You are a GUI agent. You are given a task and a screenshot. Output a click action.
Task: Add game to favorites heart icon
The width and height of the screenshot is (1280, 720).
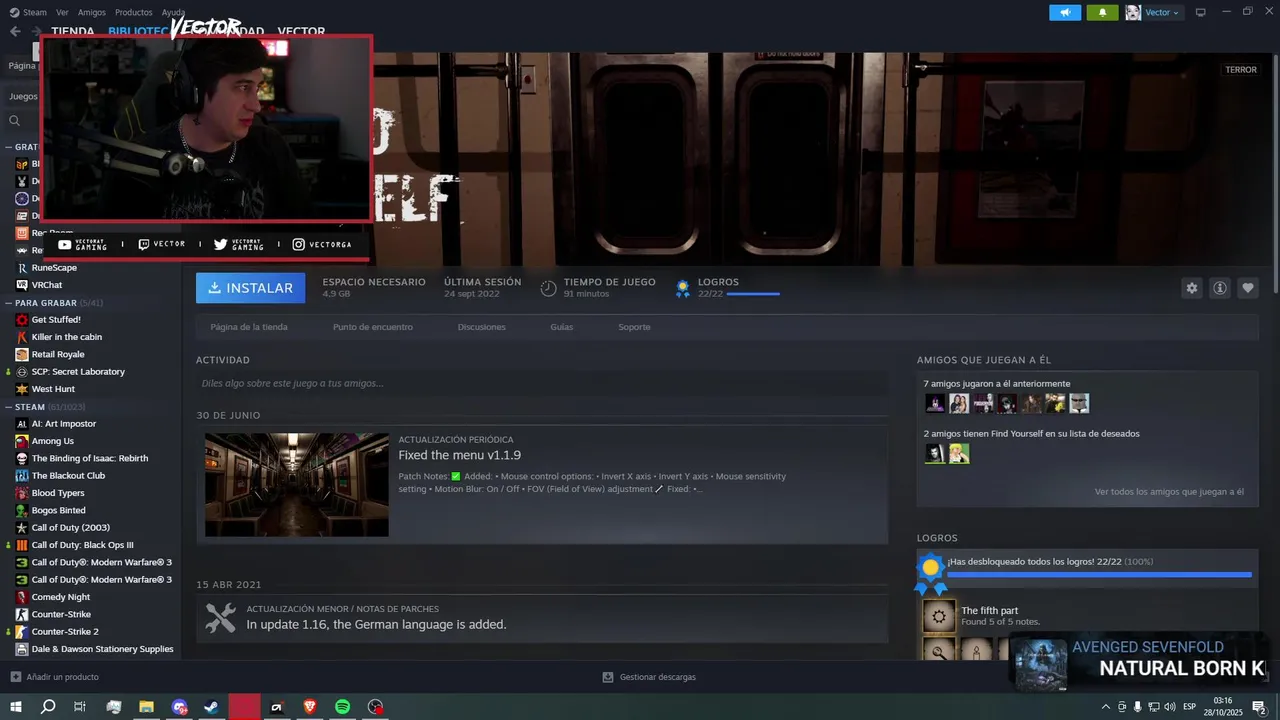(x=1248, y=288)
